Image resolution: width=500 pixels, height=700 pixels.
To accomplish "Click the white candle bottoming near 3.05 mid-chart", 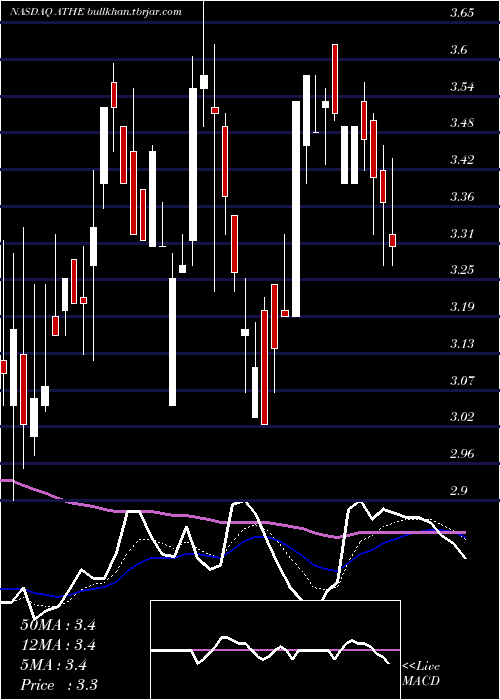I will pyautogui.click(x=172, y=342).
